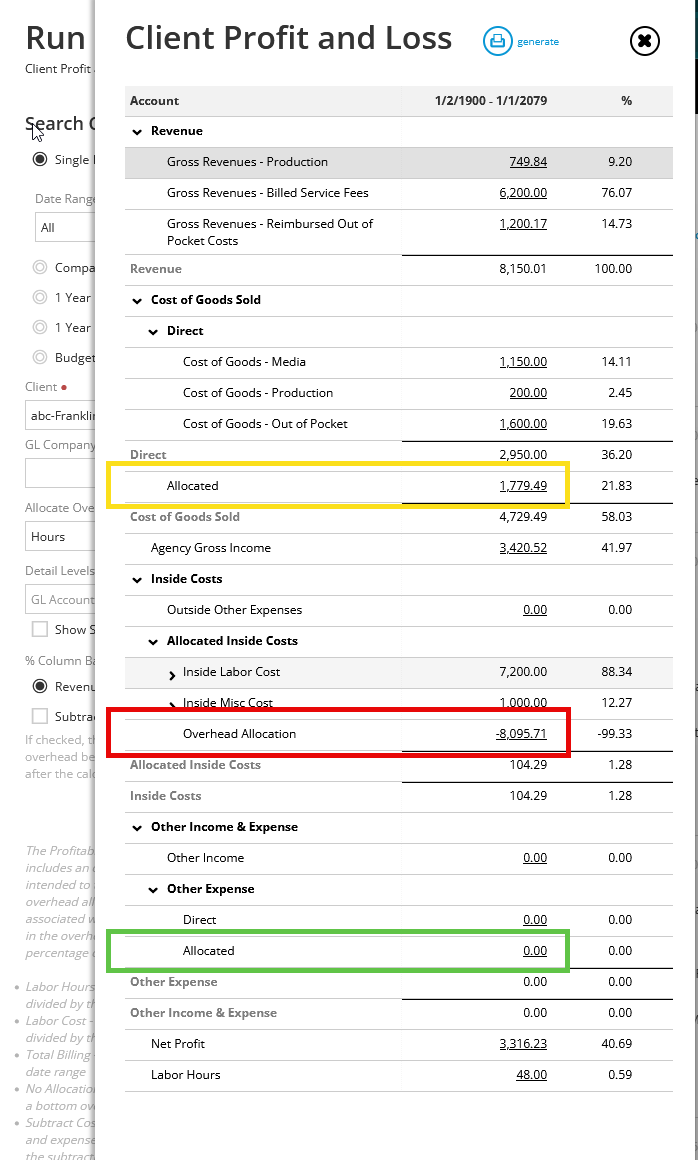Expand the Inside Misc Cost row
Viewport: 698px width, 1160px height.
[172, 704]
